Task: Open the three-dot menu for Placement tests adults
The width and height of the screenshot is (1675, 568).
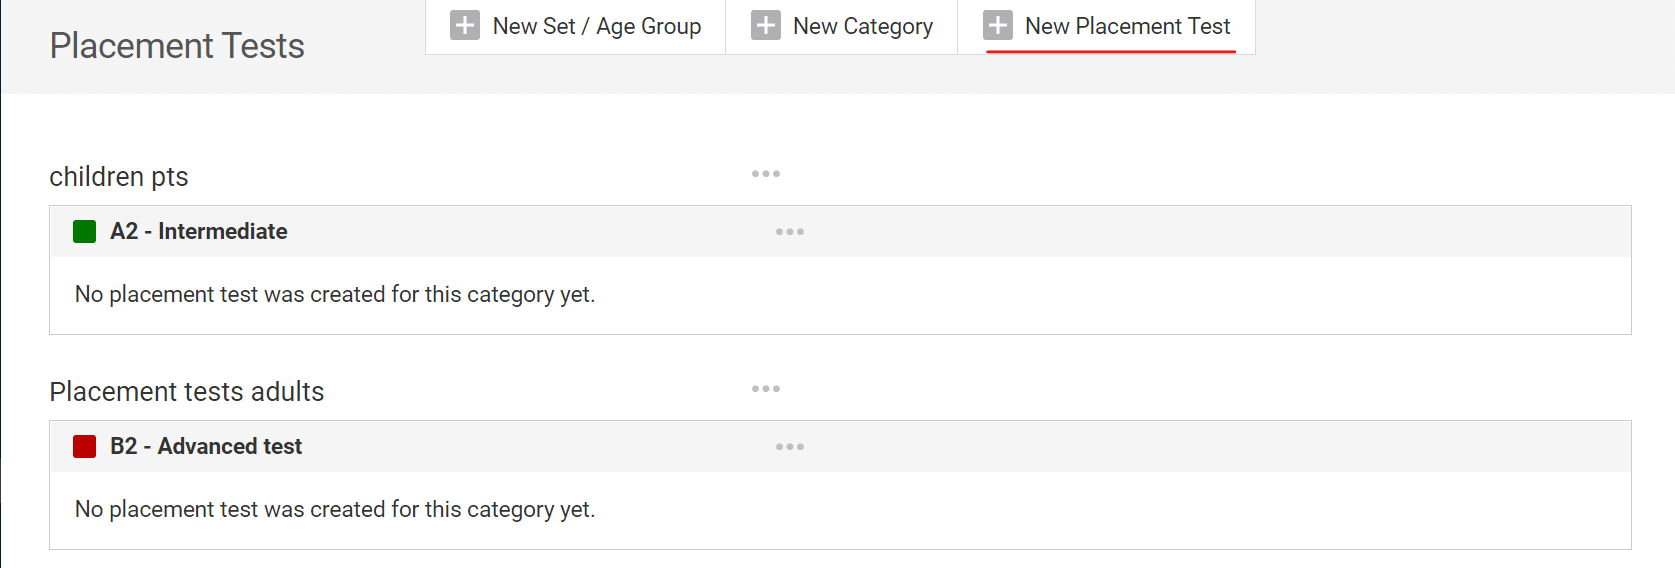Action: pos(766,389)
